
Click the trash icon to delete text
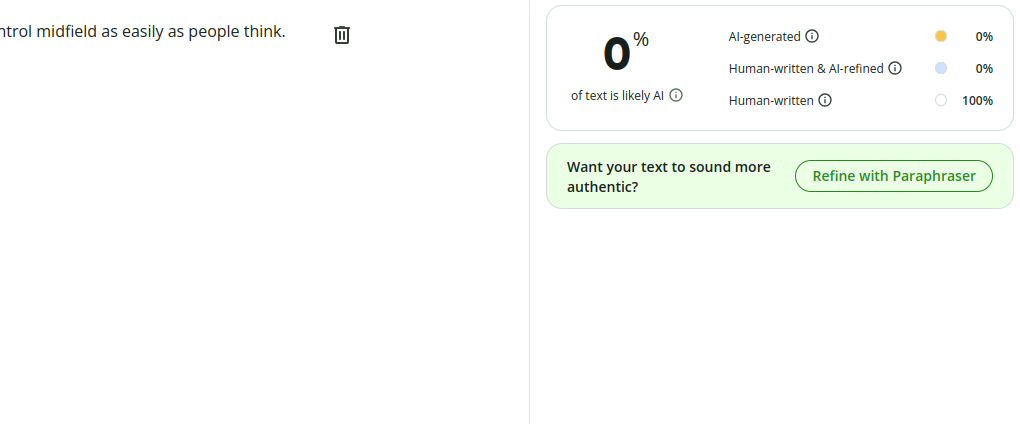click(x=342, y=35)
